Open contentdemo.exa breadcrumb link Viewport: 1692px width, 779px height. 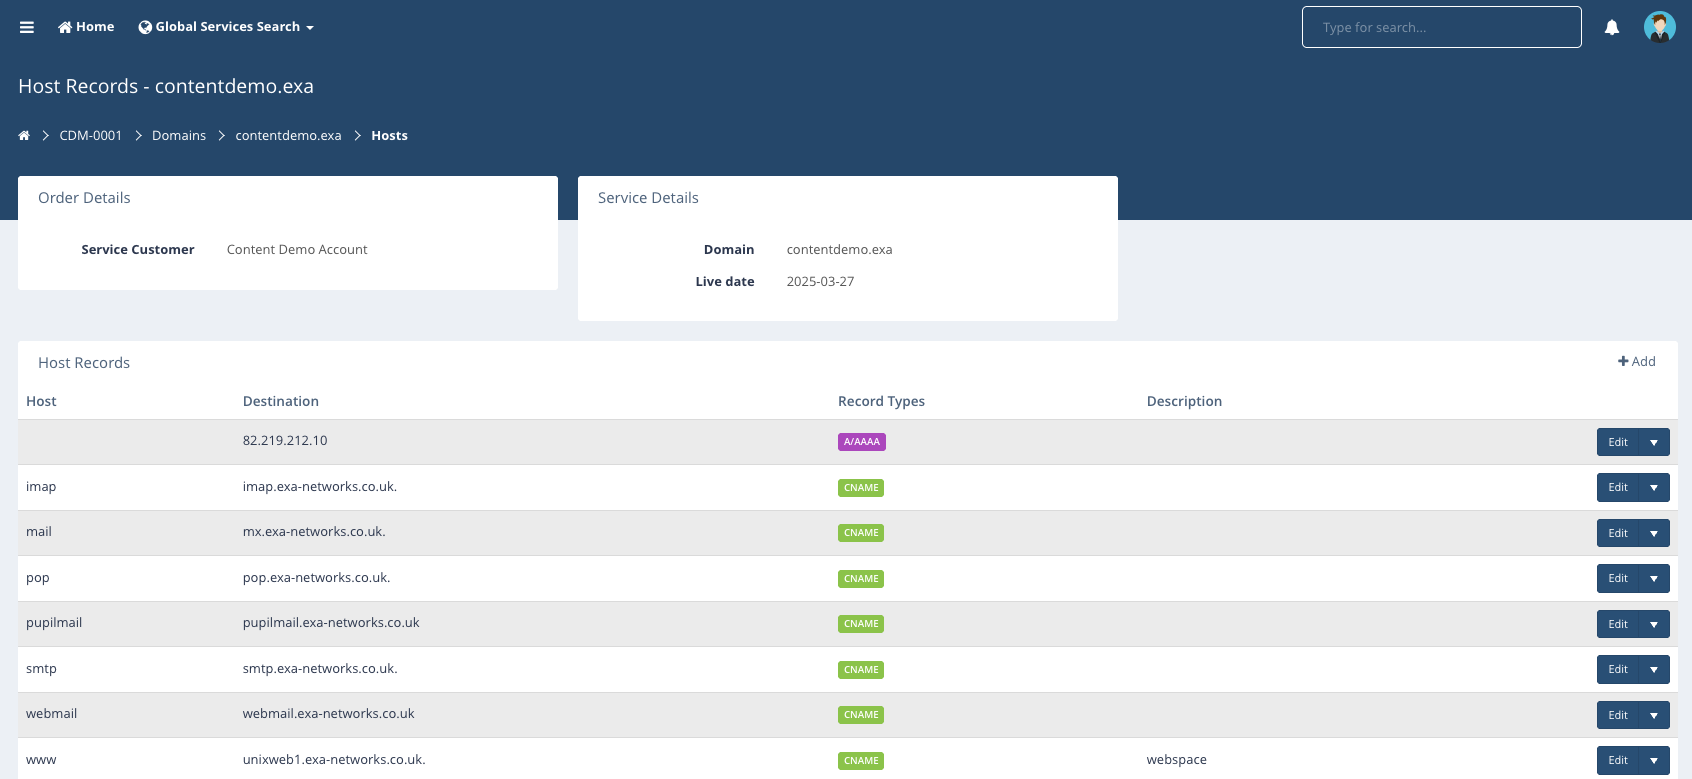[288, 136]
